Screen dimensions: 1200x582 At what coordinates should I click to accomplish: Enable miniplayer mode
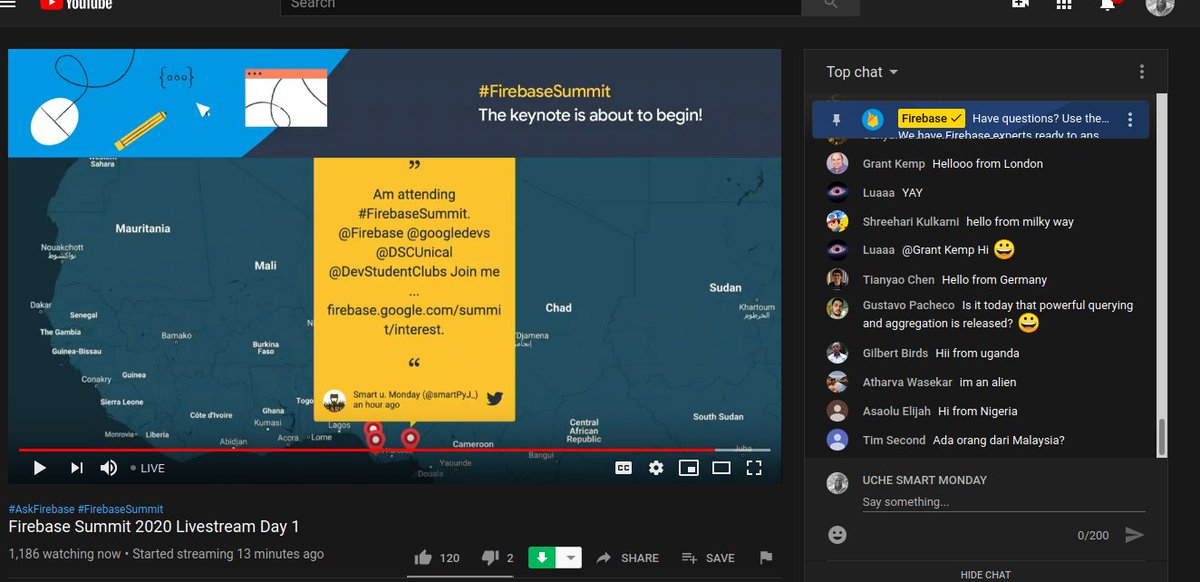click(x=688, y=467)
